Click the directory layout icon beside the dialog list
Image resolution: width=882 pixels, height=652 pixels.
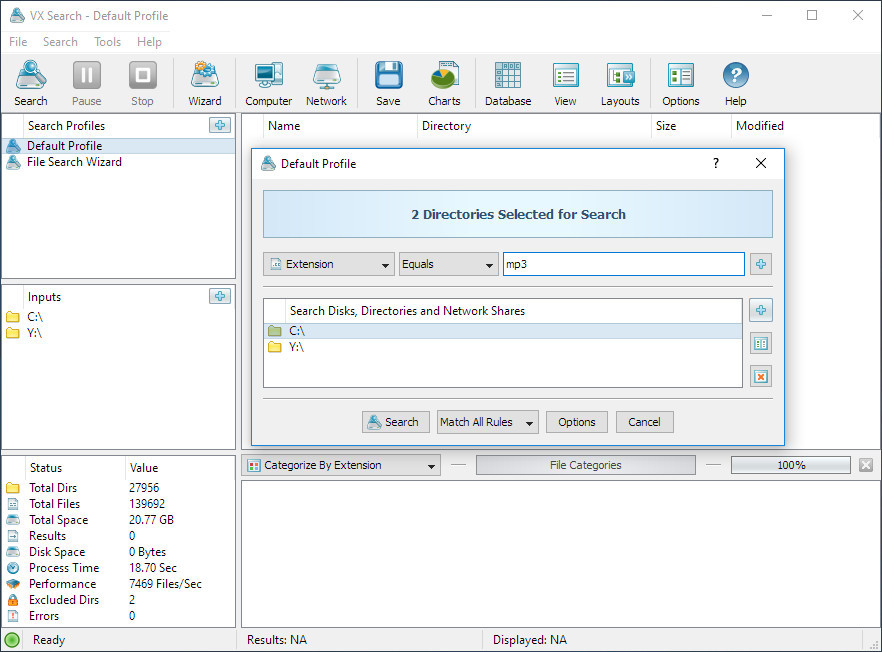pos(760,343)
